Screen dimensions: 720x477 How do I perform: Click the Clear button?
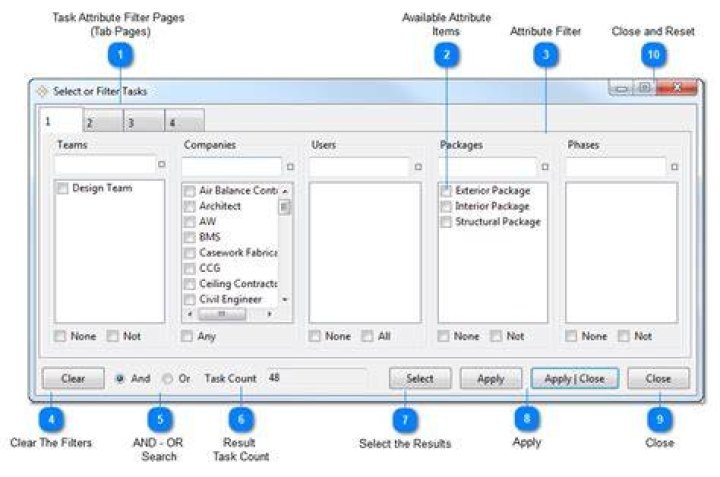coord(73,378)
